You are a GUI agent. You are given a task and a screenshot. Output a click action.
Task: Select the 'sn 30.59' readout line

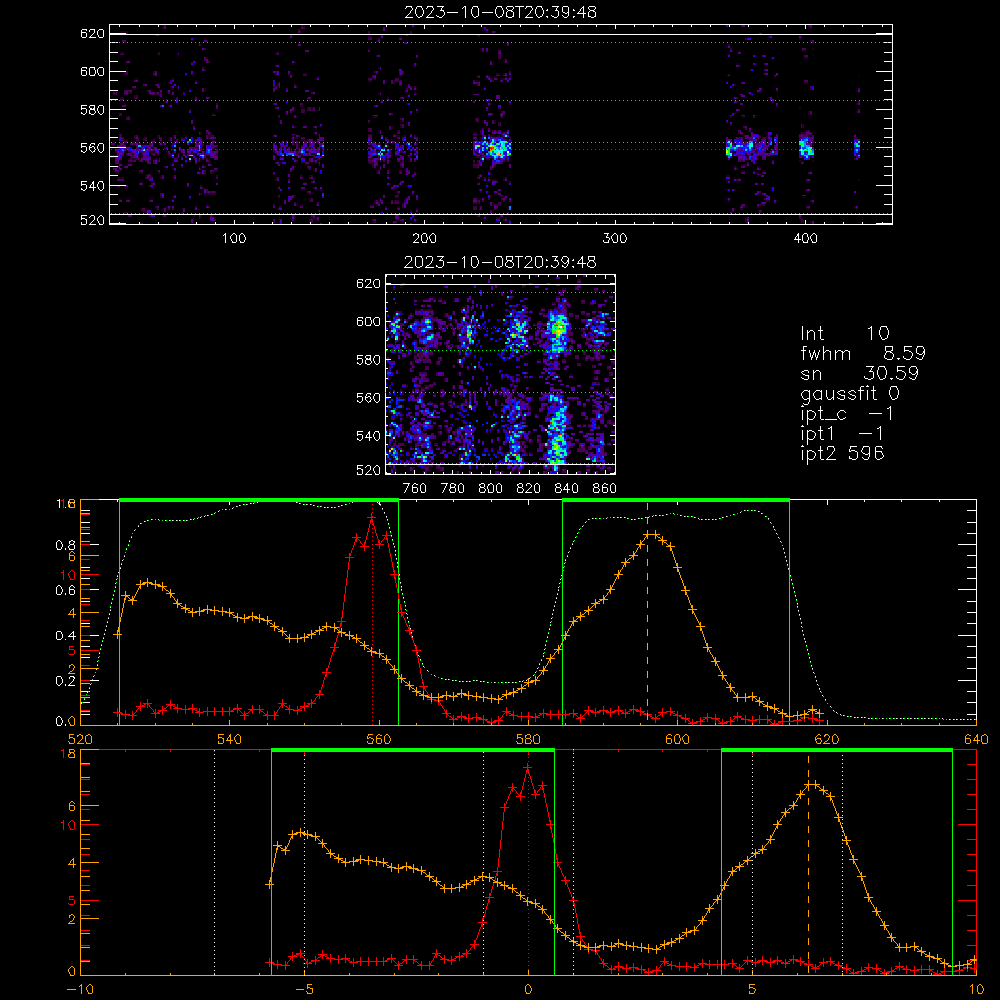tap(859, 373)
